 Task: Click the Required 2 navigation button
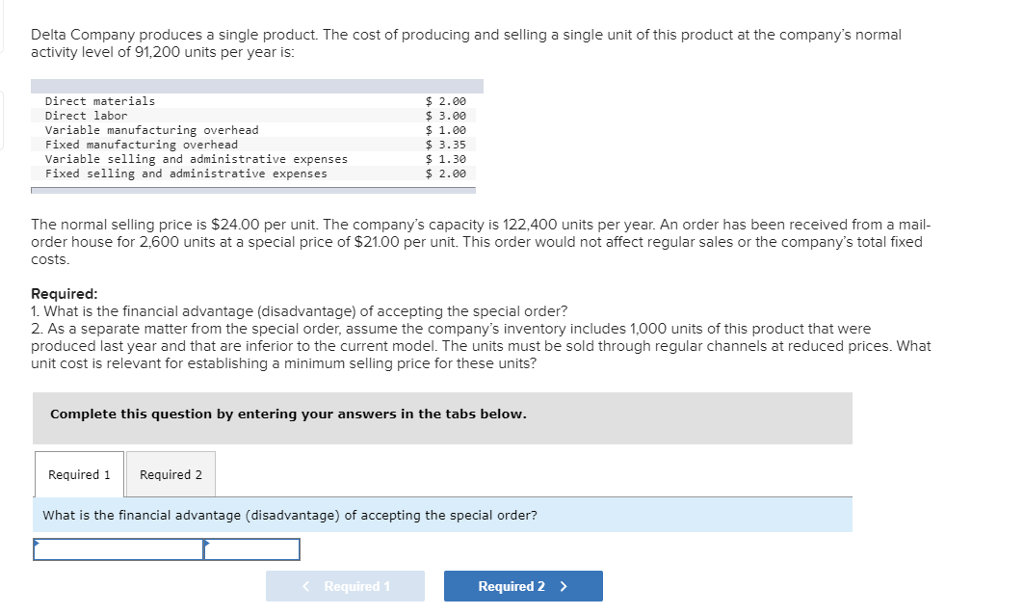click(x=523, y=586)
